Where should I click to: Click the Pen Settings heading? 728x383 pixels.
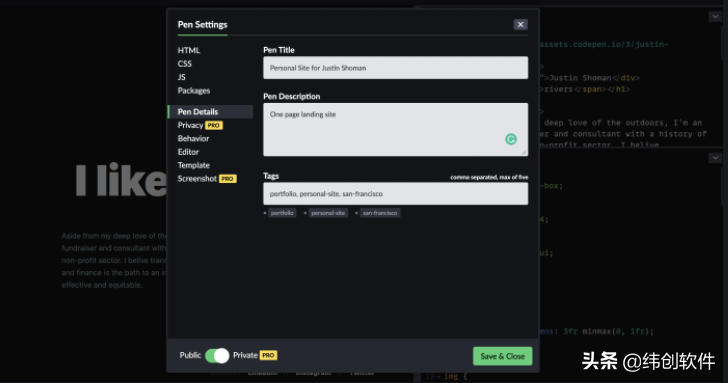pos(202,25)
